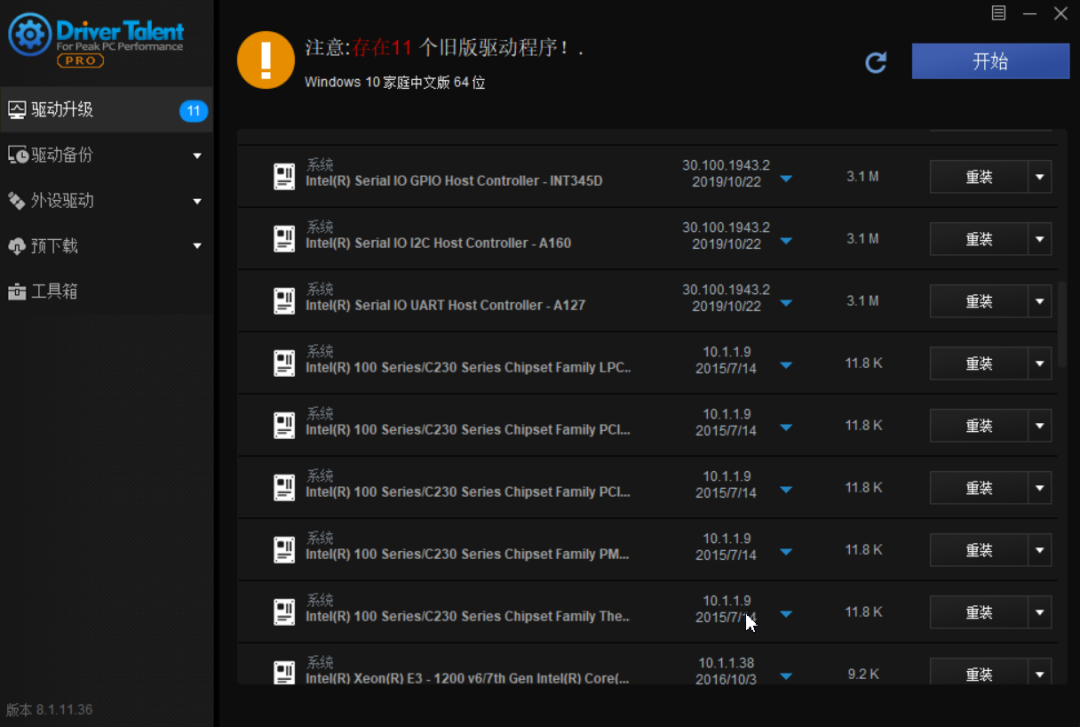Click device icon for Chipset Family LPC row
The width and height of the screenshot is (1080, 727).
[284, 363]
